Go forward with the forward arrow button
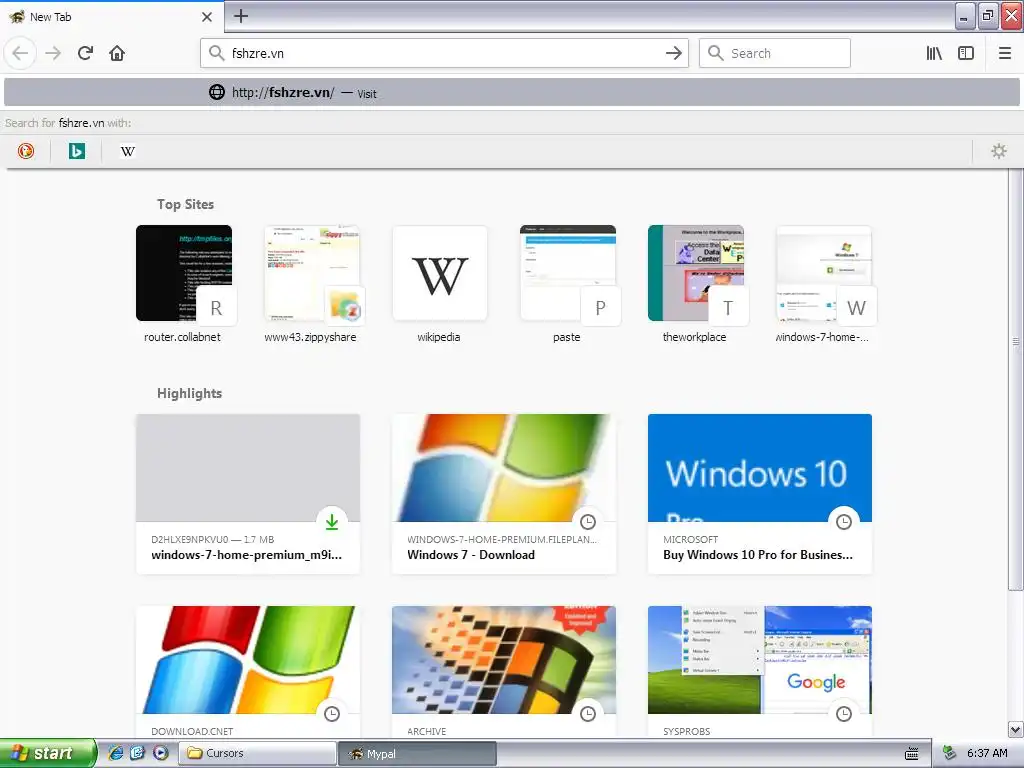Viewport: 1024px width, 768px height. click(53, 53)
